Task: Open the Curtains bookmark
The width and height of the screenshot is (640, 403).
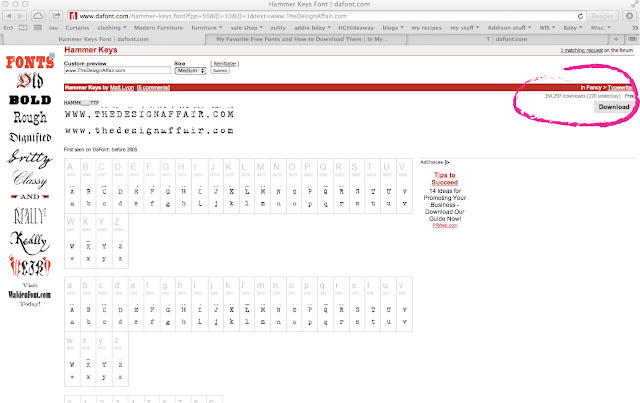Action: [x=77, y=28]
